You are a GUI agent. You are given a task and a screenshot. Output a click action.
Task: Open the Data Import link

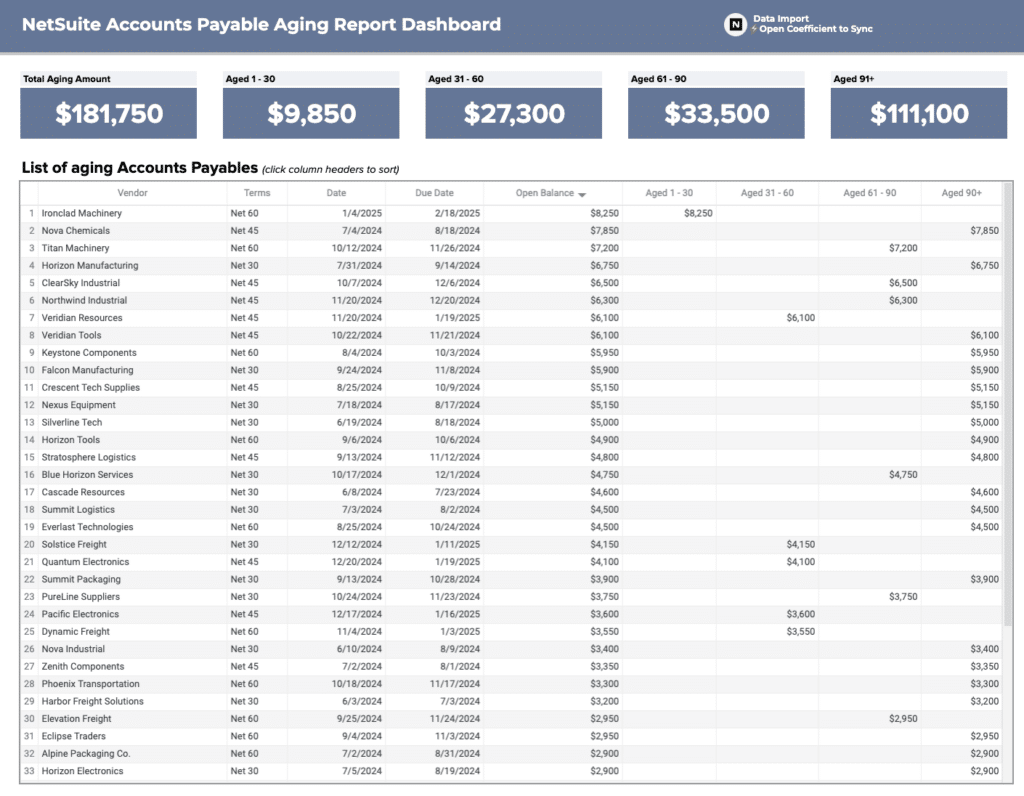(780, 19)
